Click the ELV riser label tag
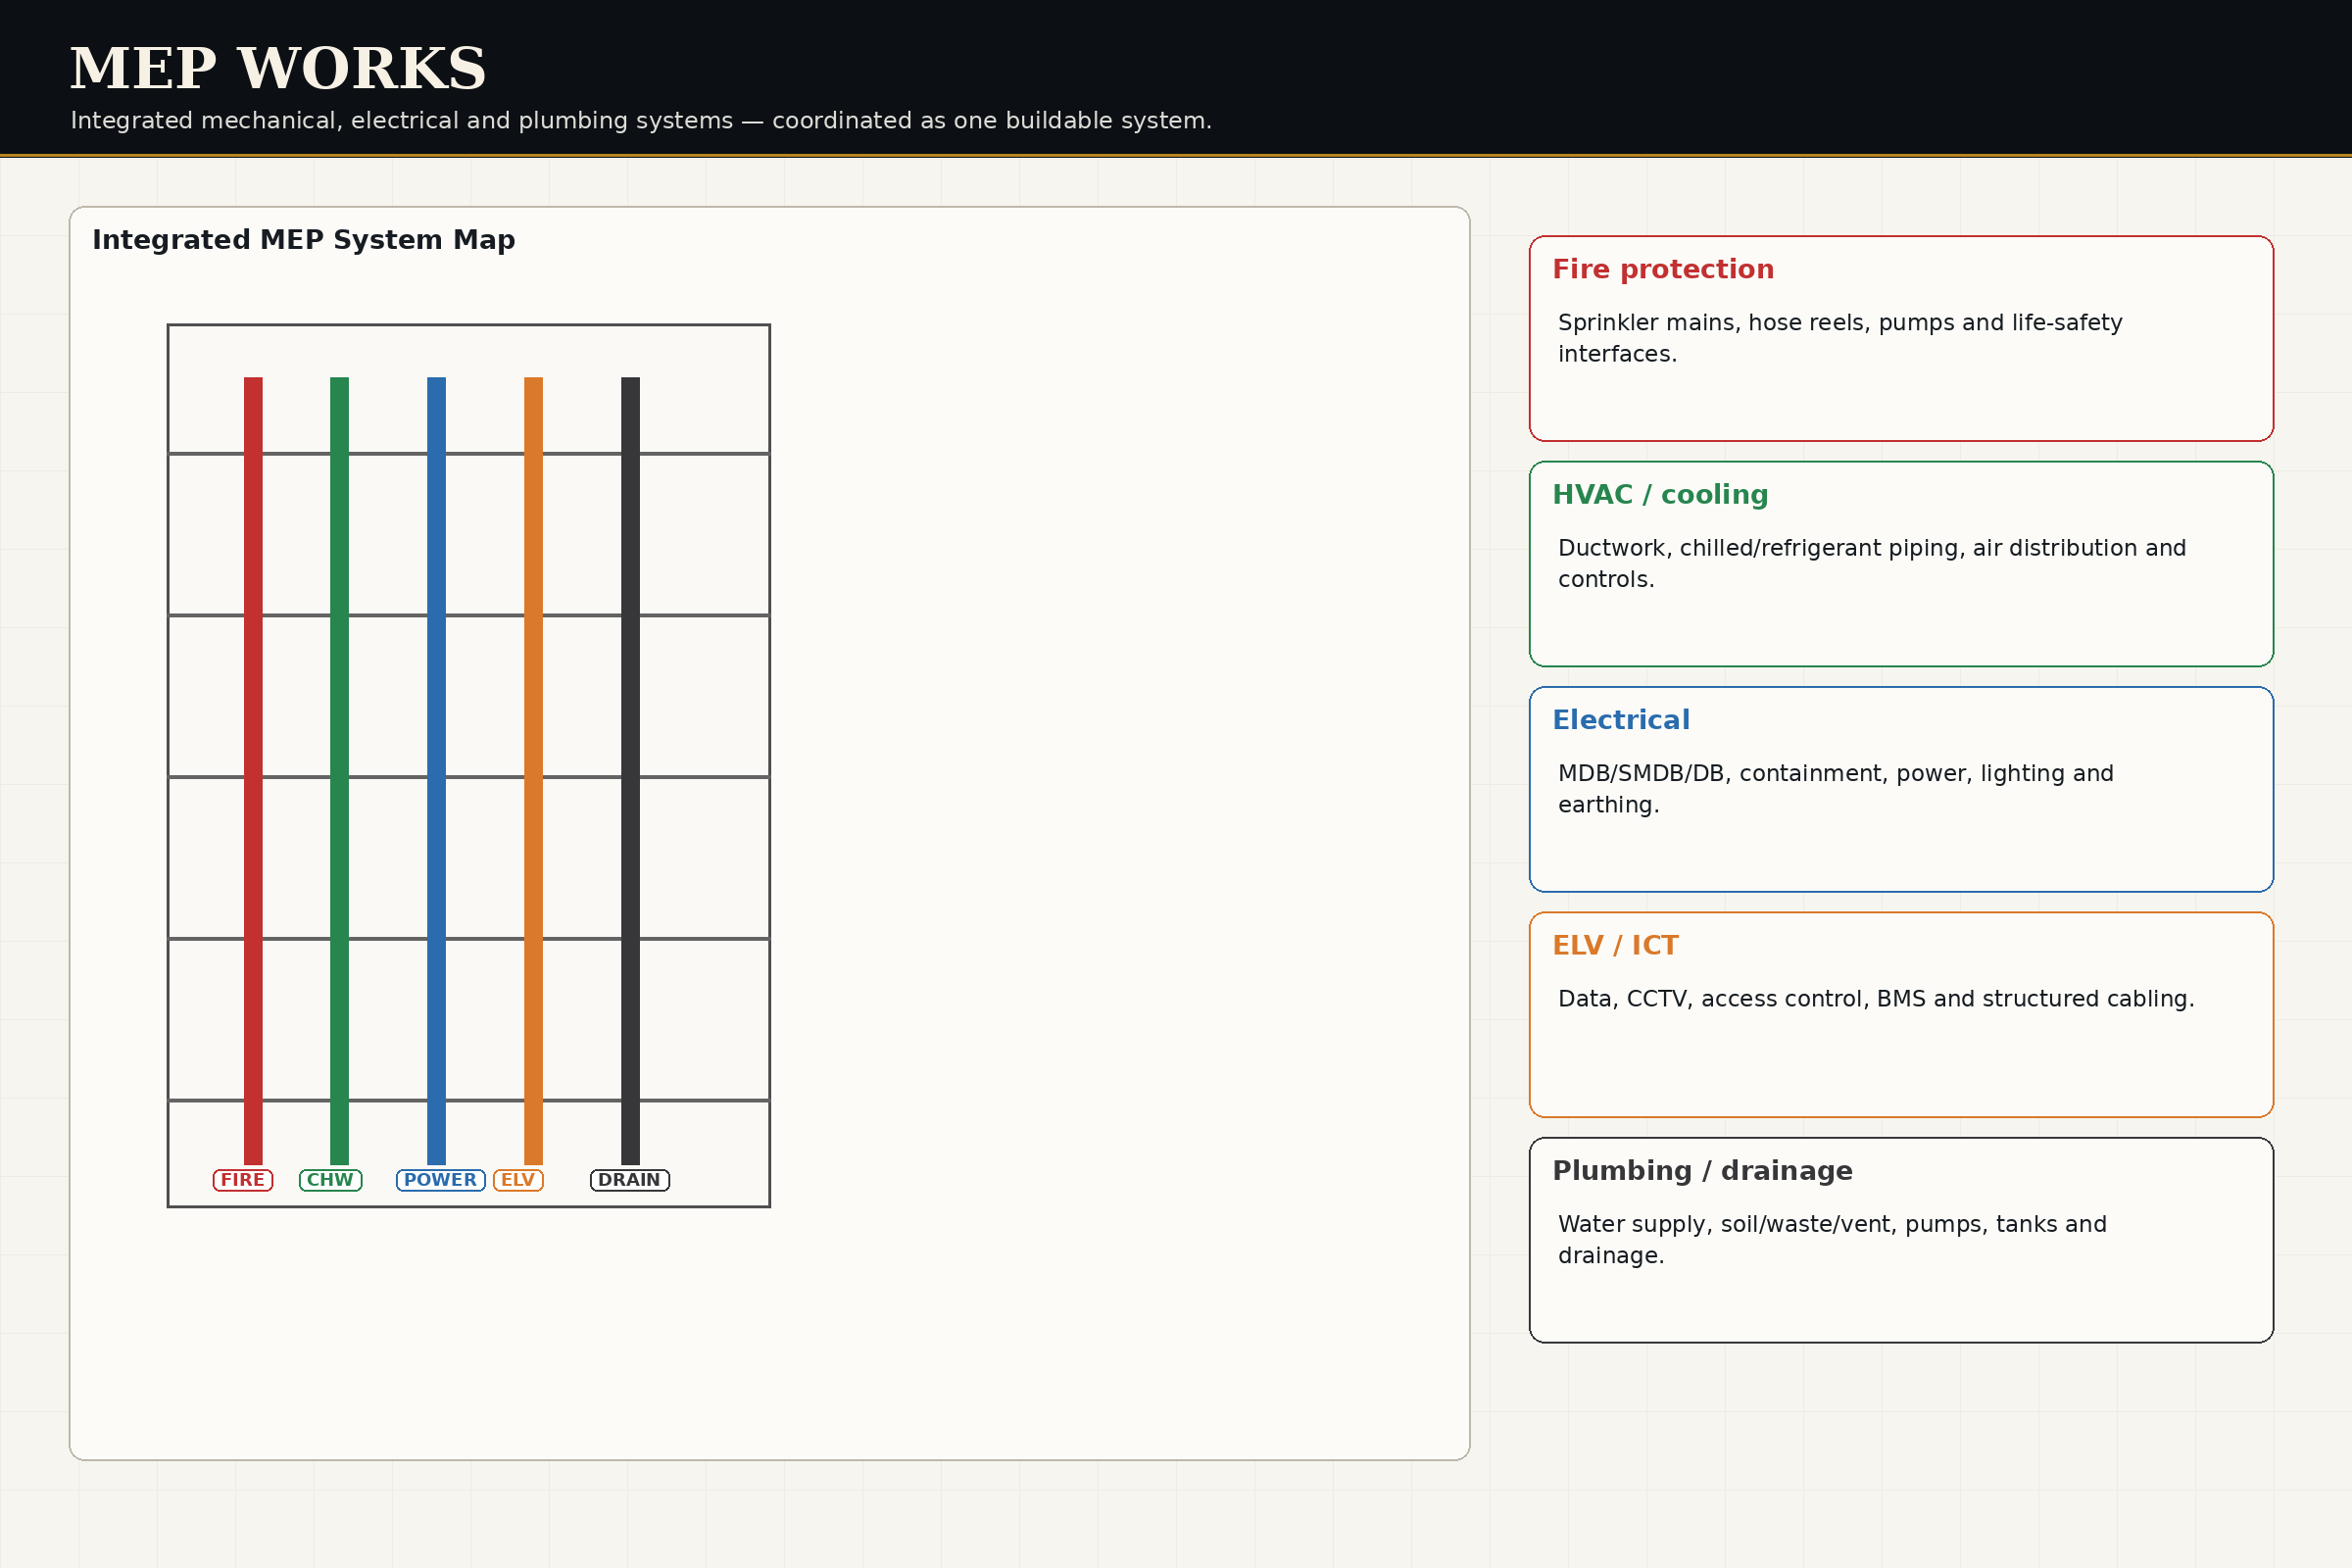Viewport: 2352px width, 1568px height. point(518,1180)
